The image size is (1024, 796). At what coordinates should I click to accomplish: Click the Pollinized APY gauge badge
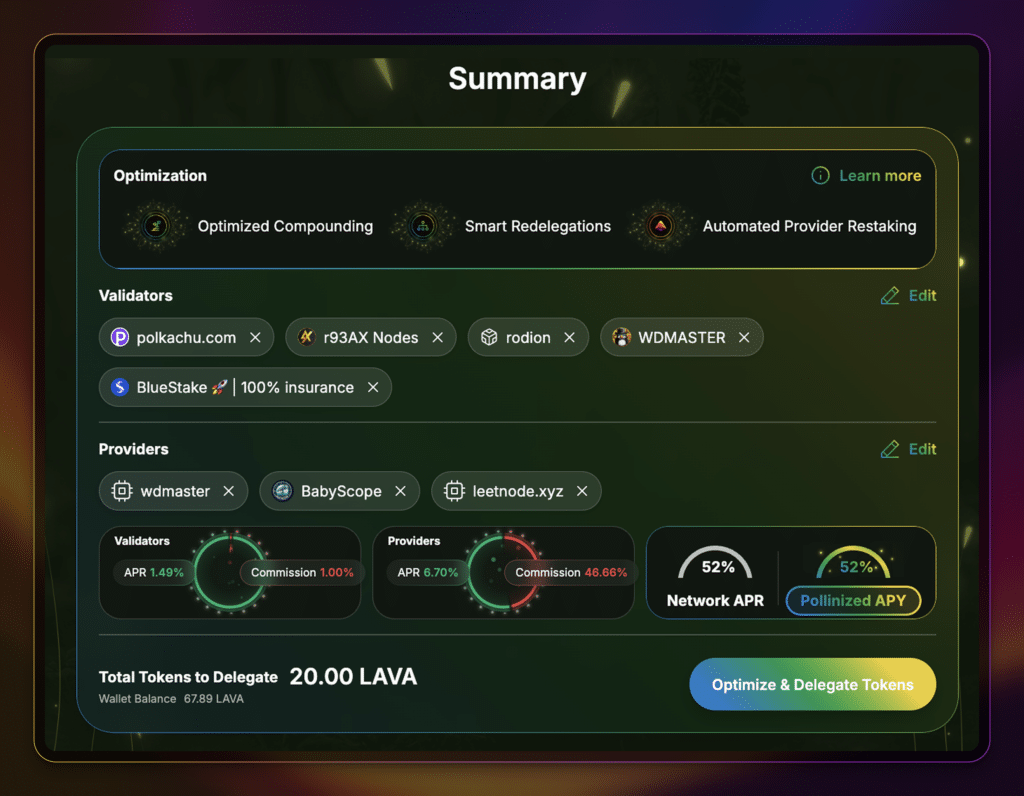tap(855, 601)
